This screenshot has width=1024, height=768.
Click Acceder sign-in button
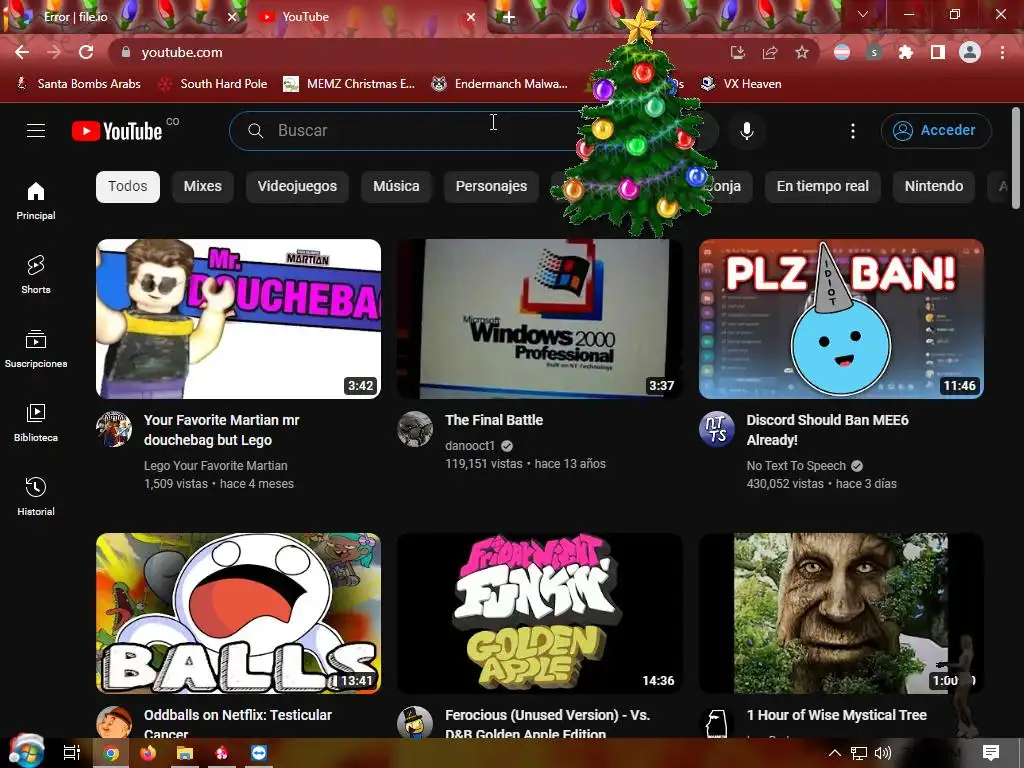pyautogui.click(x=936, y=131)
